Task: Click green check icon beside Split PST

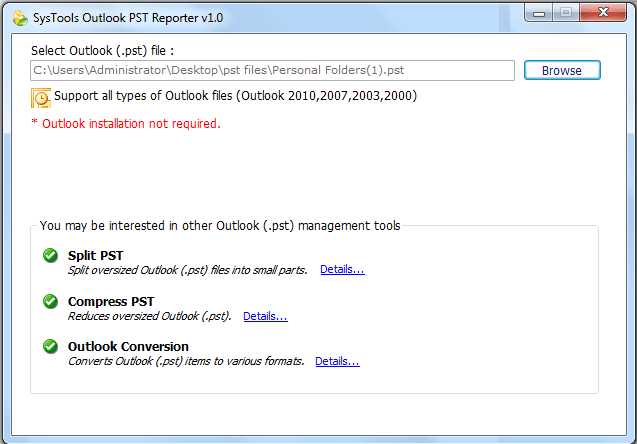Action: point(50,256)
